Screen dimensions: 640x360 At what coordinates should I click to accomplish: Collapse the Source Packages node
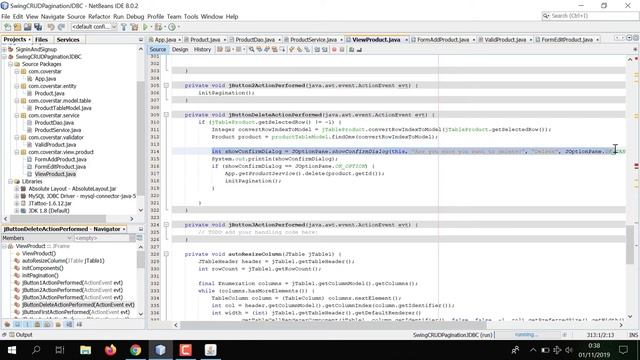(11, 64)
